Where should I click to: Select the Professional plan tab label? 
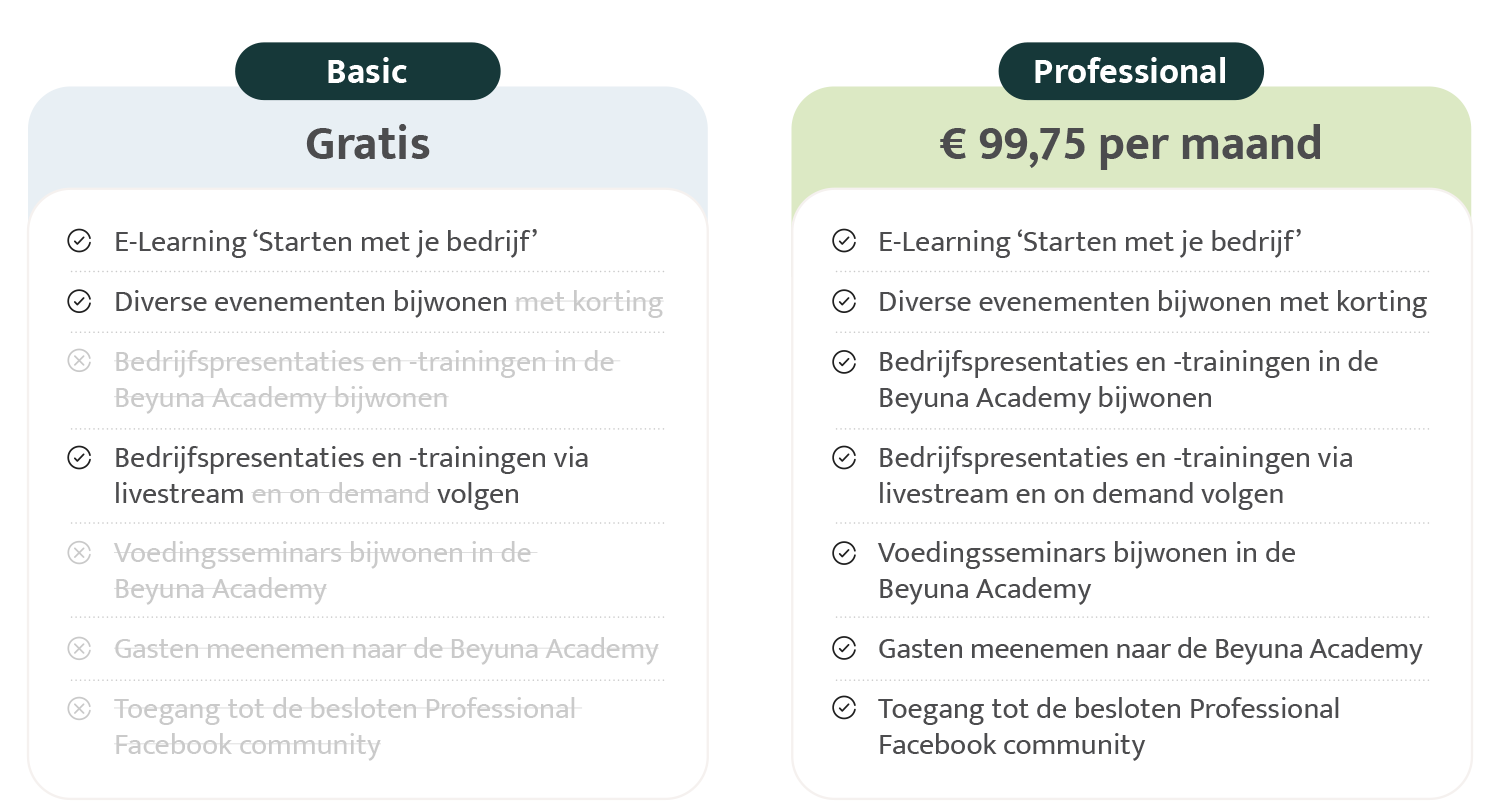tap(1130, 71)
